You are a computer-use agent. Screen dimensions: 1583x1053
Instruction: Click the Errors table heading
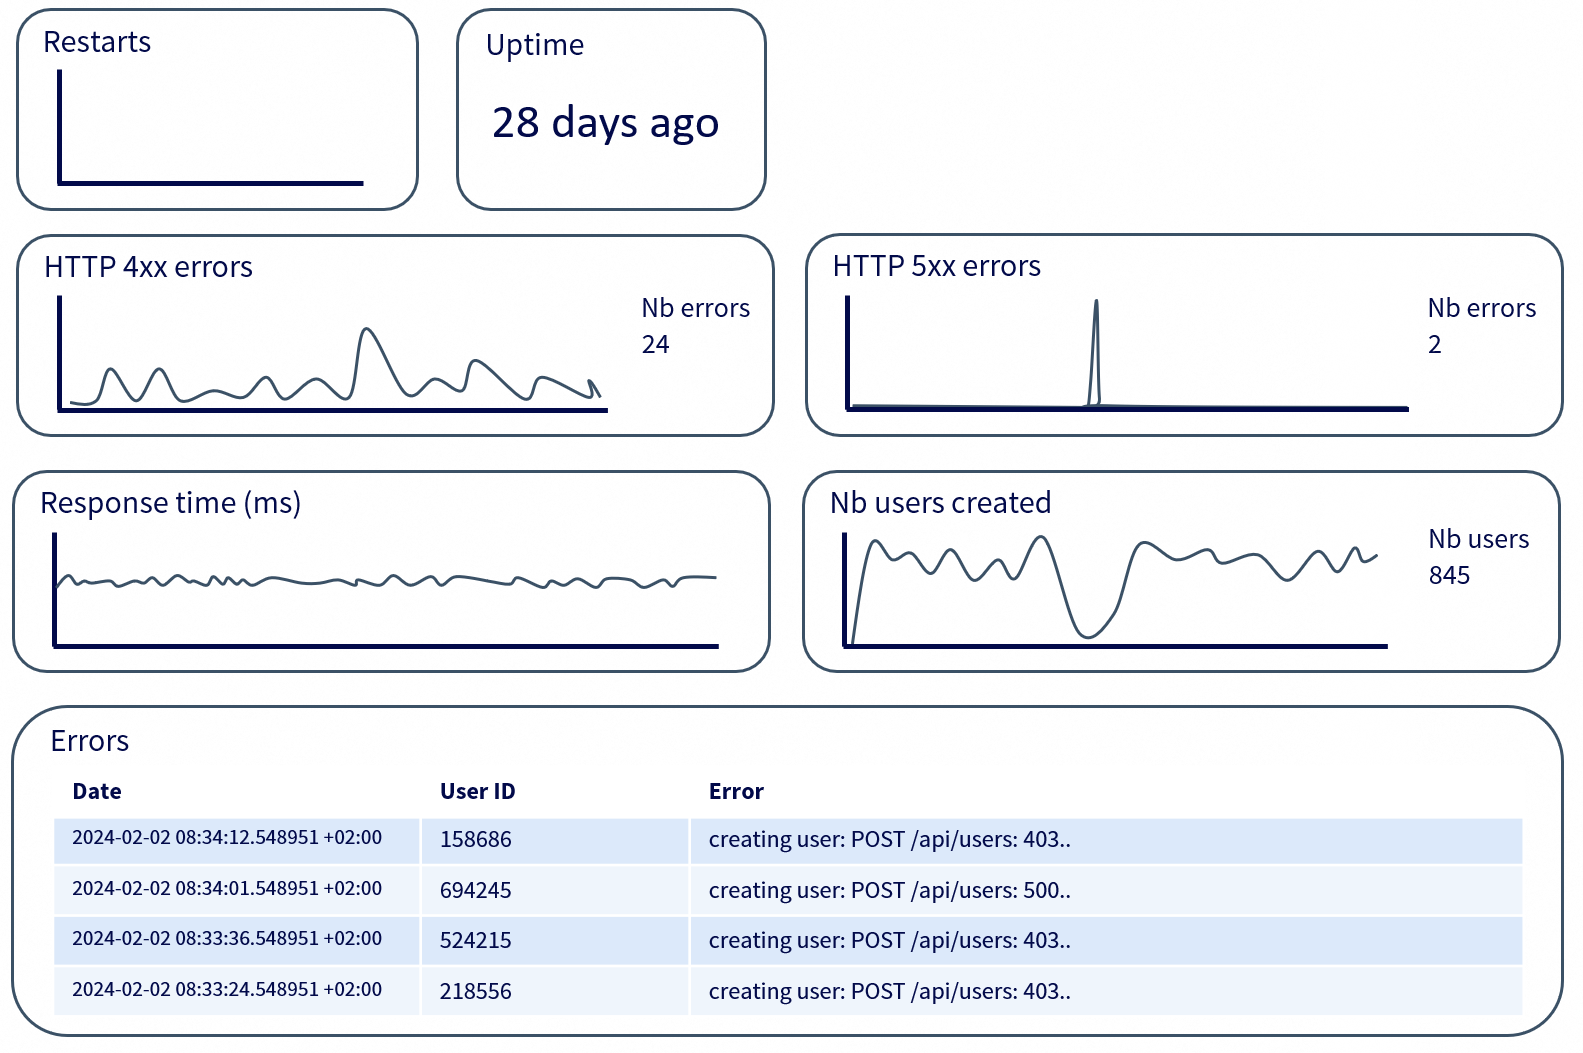tap(90, 741)
